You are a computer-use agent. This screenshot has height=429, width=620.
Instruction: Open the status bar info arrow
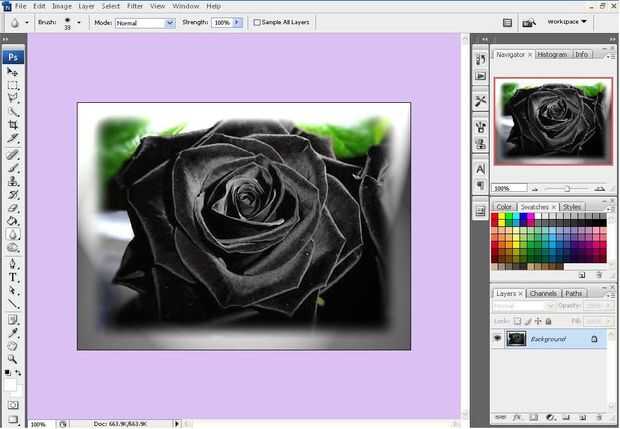click(x=177, y=424)
